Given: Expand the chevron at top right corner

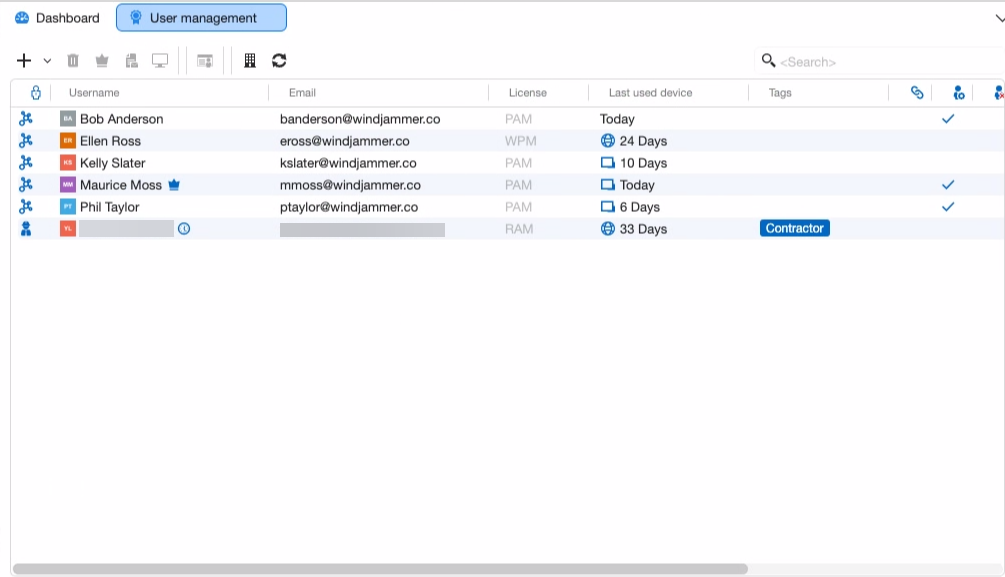Looking at the screenshot, I should 999,19.
